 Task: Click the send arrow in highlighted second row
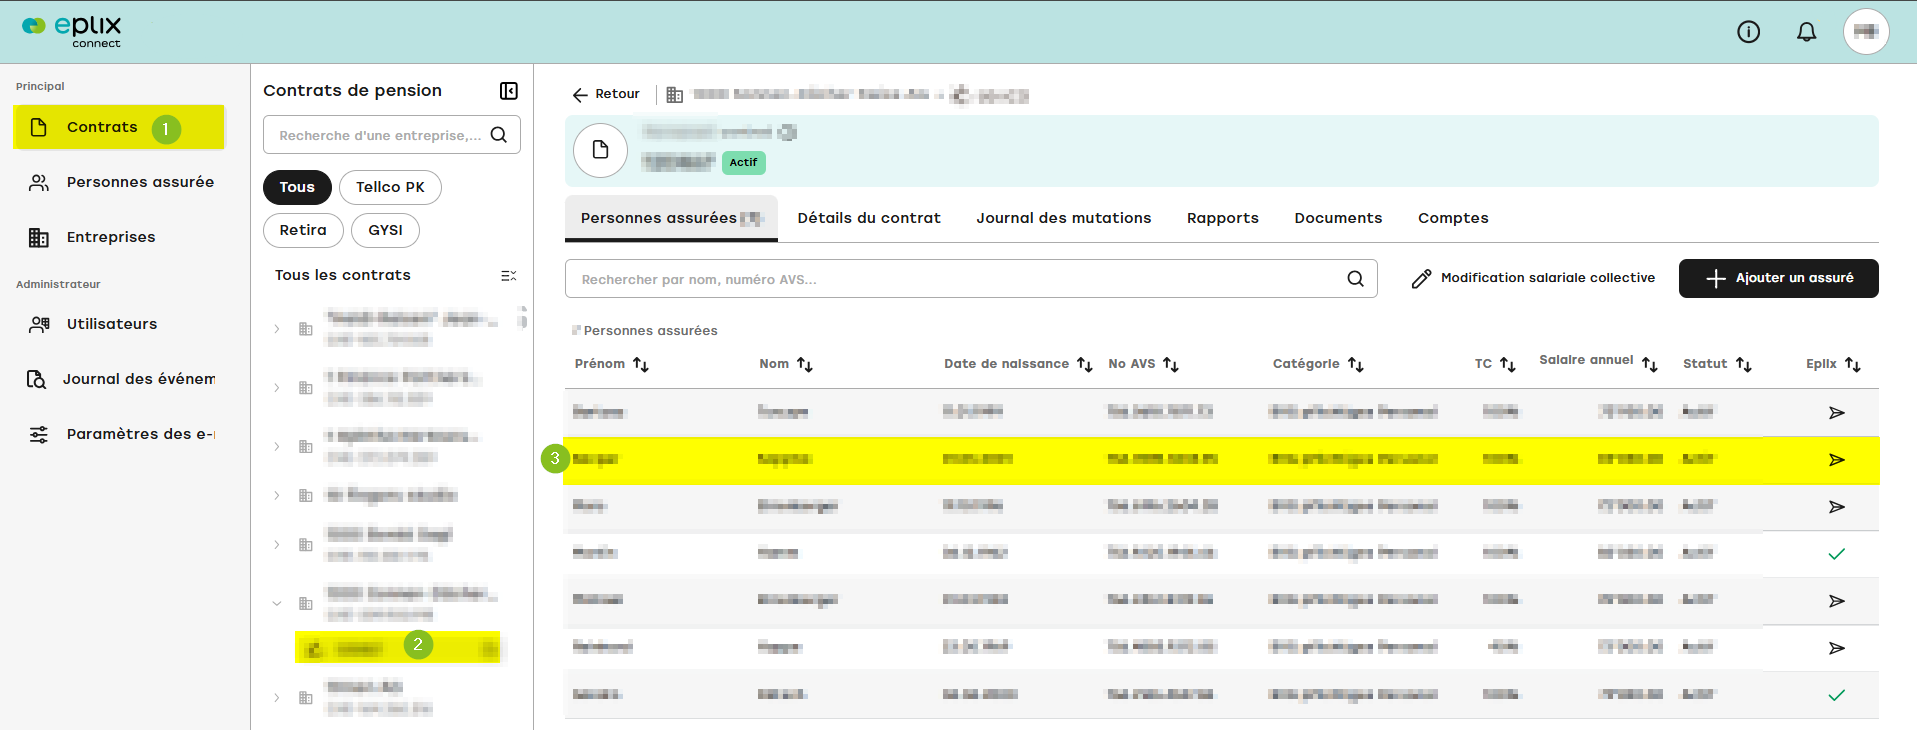click(x=1836, y=460)
